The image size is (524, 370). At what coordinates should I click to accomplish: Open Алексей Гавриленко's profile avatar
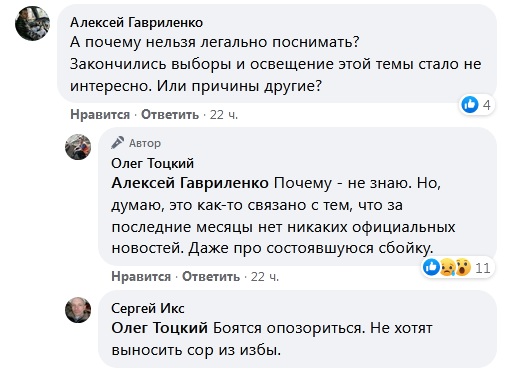(32, 23)
